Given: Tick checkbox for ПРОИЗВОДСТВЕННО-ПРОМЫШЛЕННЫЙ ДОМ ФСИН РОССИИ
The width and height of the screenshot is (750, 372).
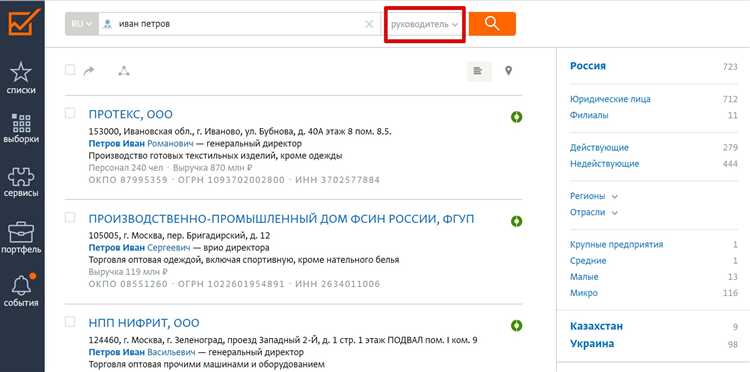Looking at the screenshot, I should click(x=70, y=218).
